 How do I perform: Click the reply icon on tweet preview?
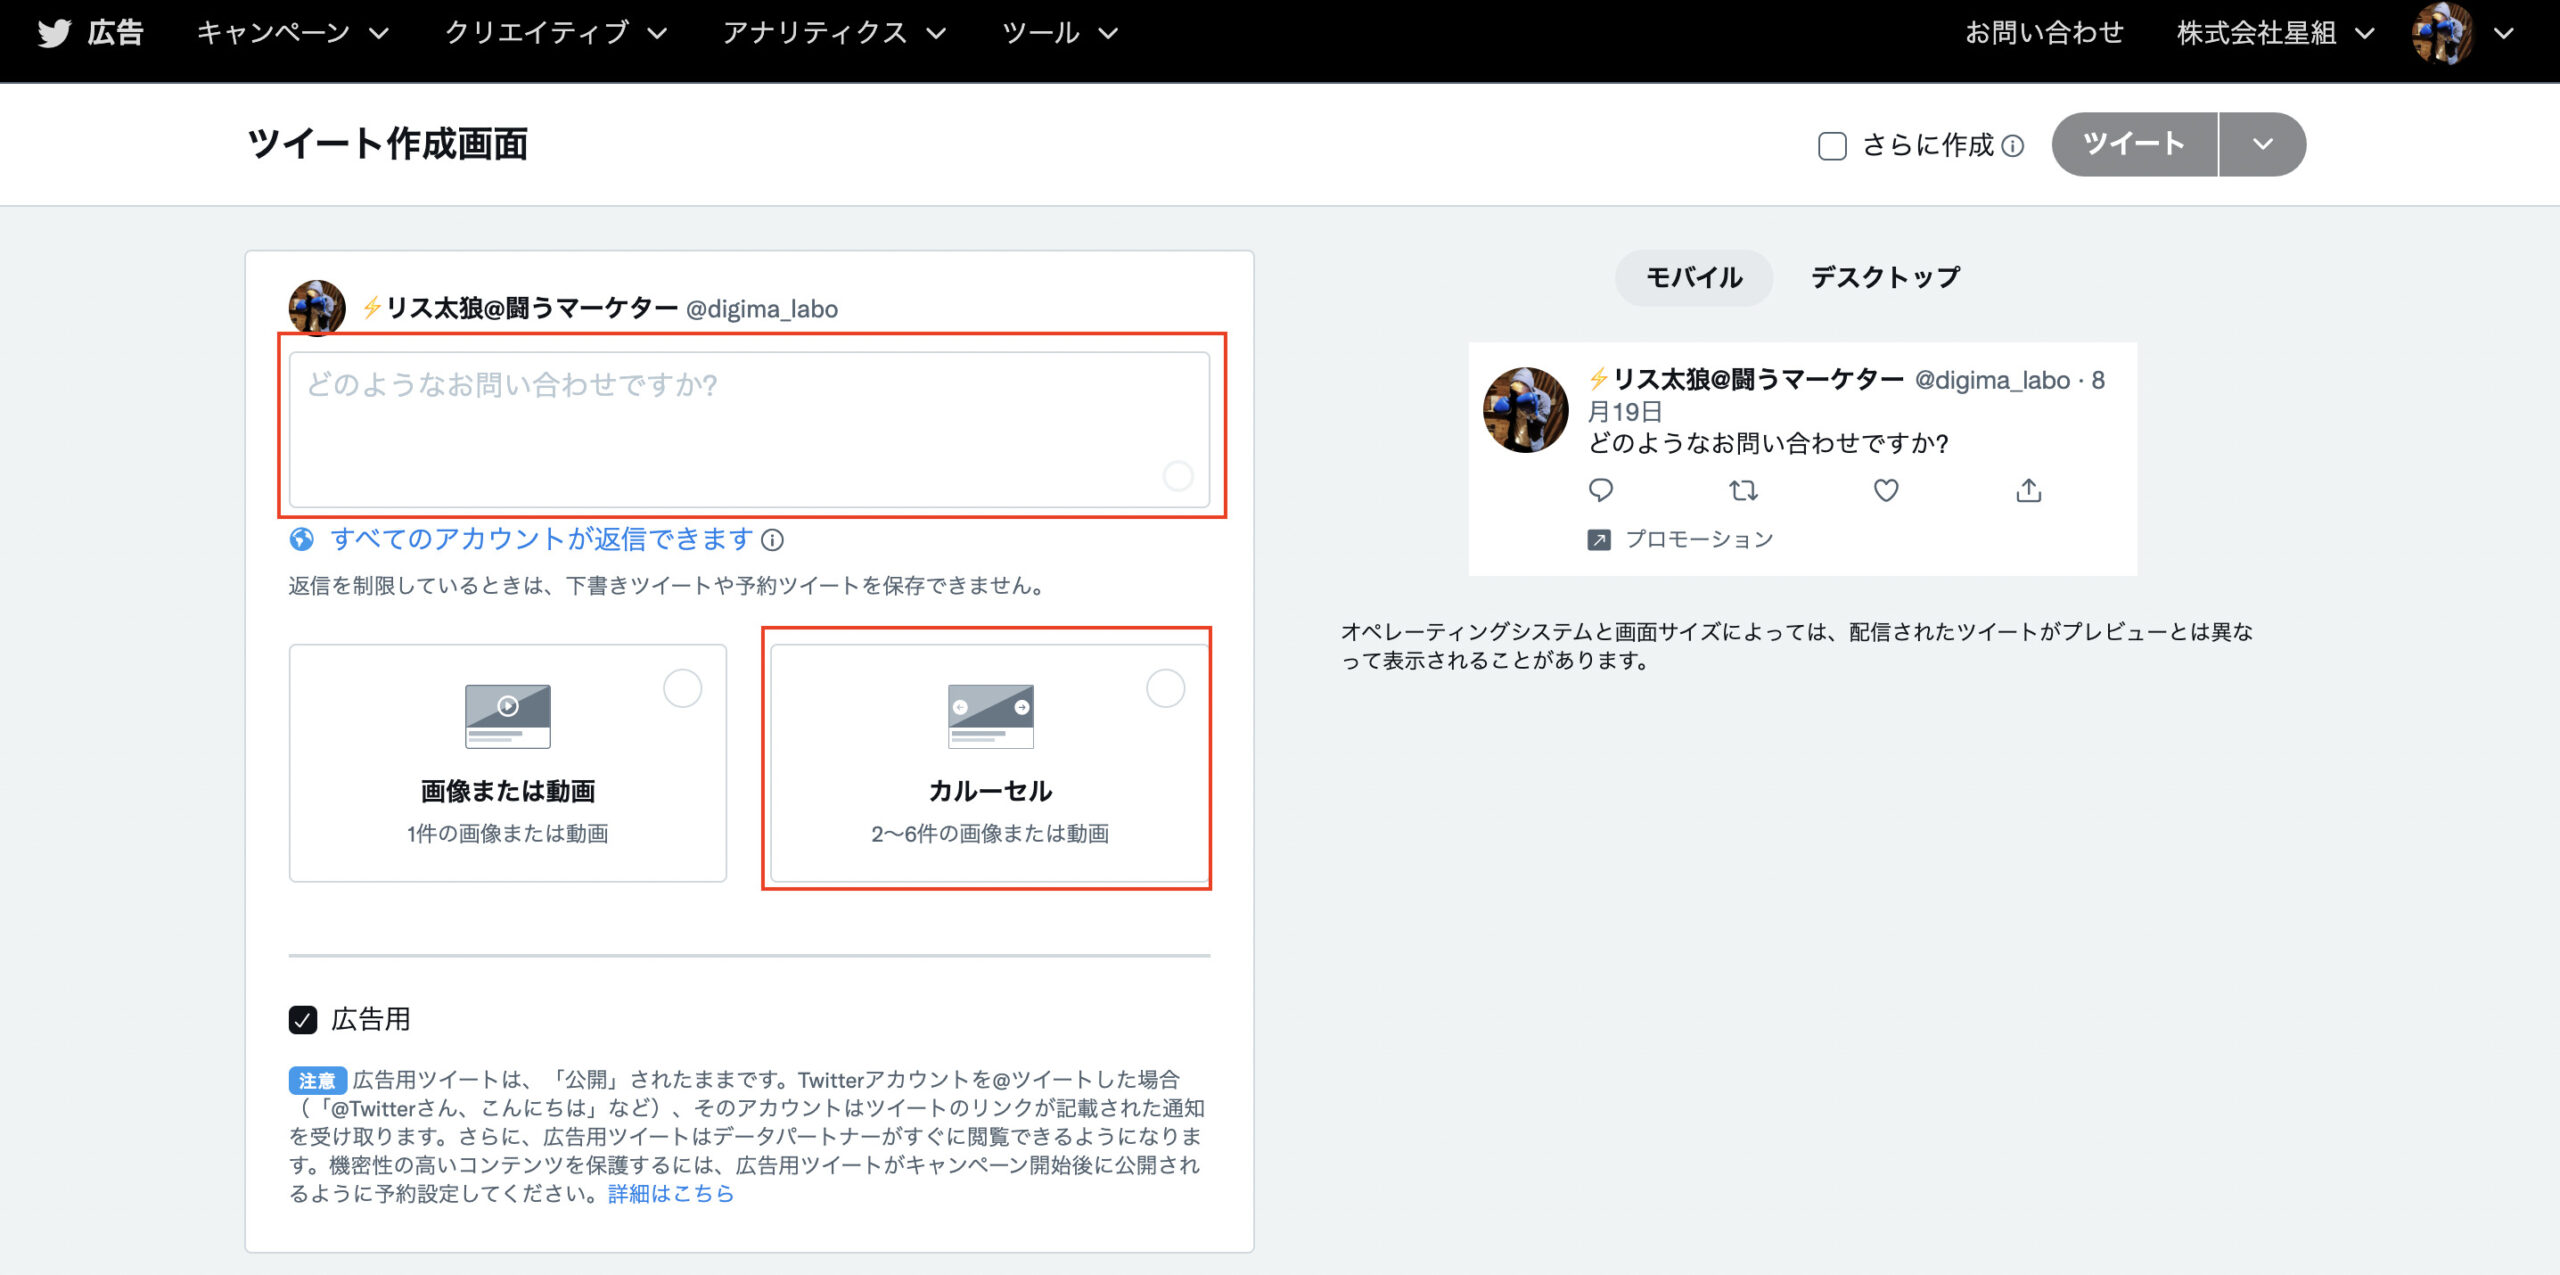point(1601,490)
